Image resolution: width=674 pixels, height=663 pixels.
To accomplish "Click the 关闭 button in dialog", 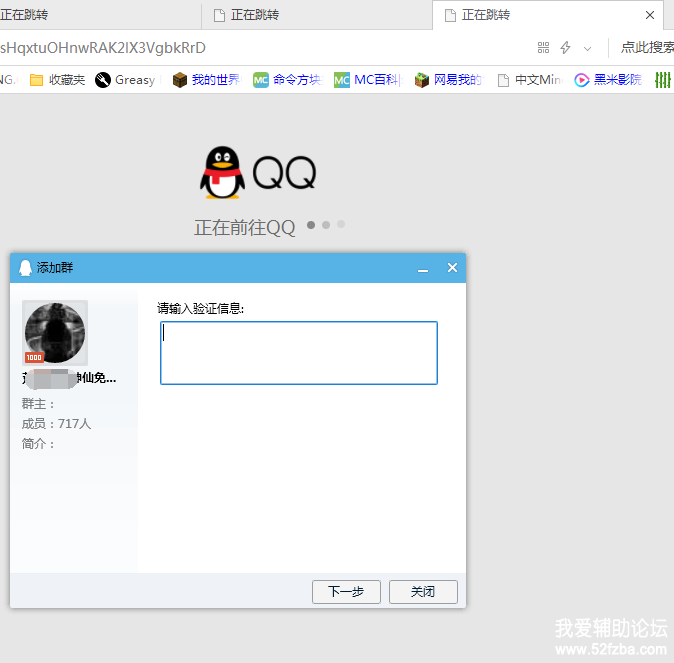I will point(423,592).
